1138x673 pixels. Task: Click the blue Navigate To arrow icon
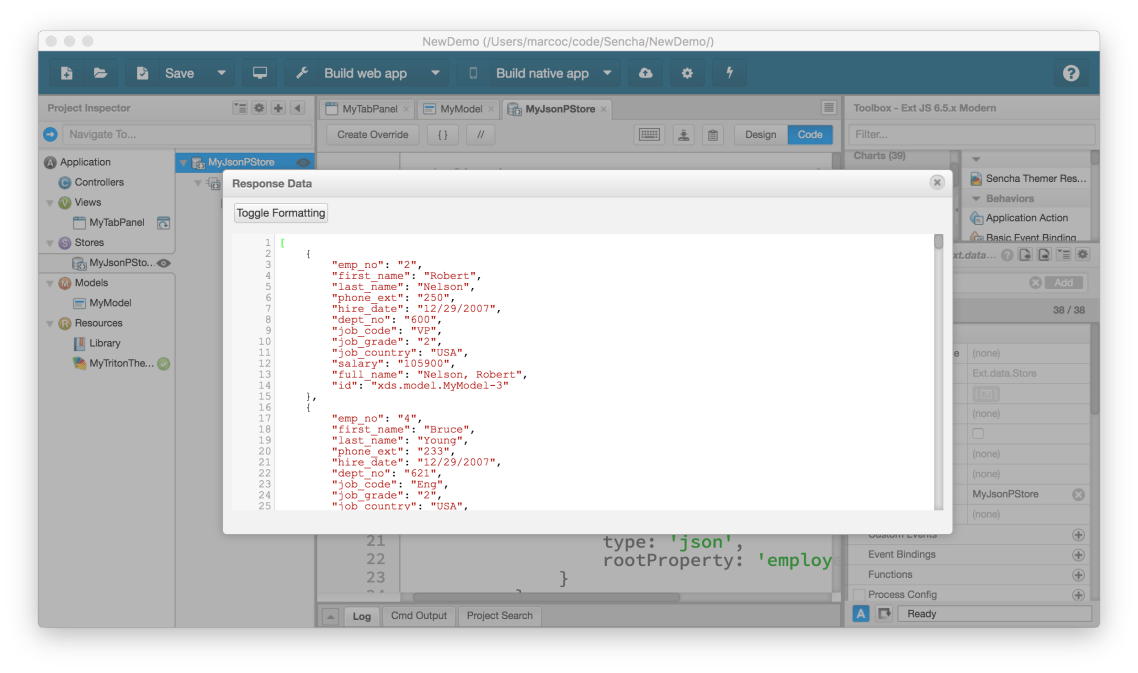click(x=50, y=134)
